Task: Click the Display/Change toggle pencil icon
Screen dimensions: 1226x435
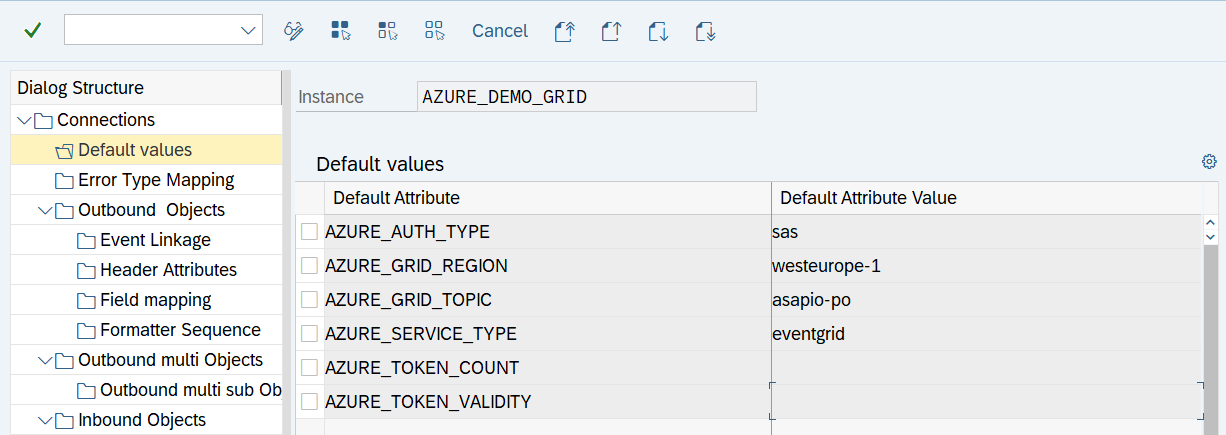Action: pos(293,31)
